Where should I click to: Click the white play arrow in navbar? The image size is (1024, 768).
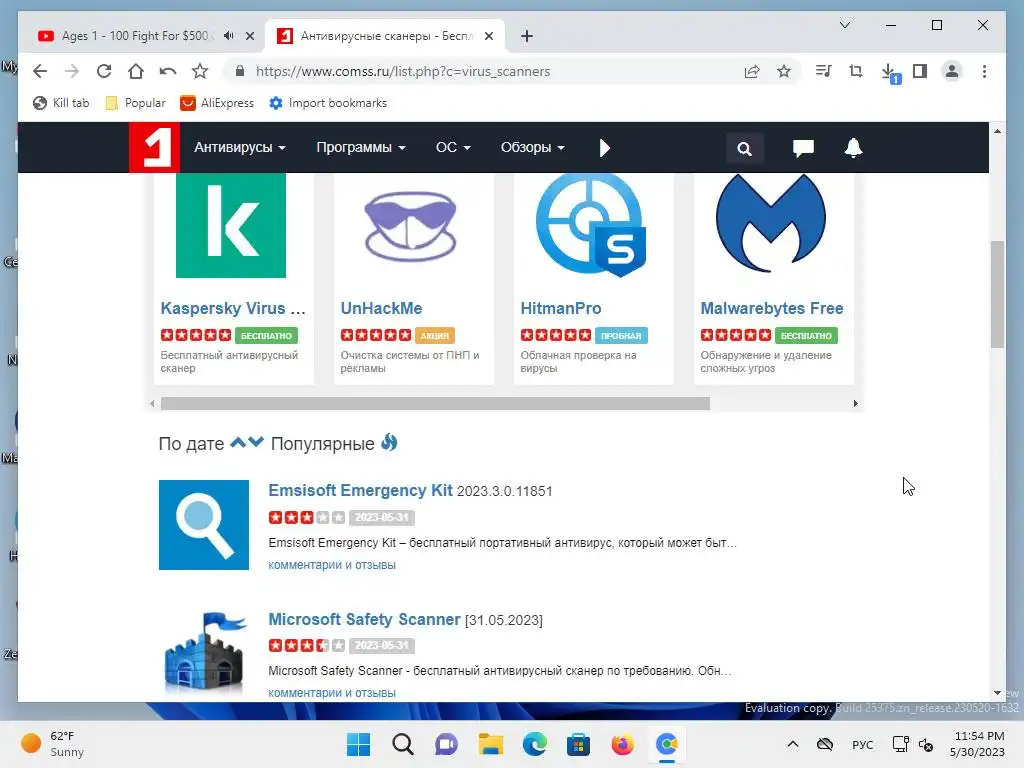[x=604, y=148]
